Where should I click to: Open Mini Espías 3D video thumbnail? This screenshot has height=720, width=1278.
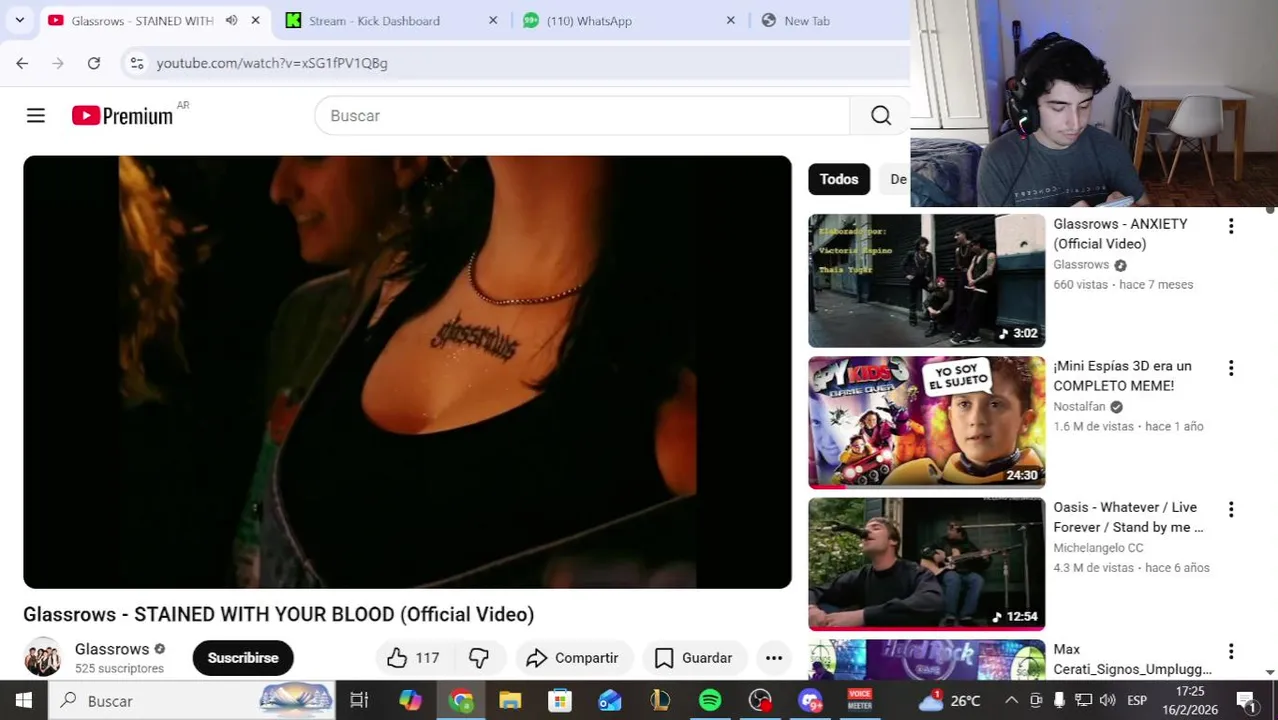click(x=926, y=423)
